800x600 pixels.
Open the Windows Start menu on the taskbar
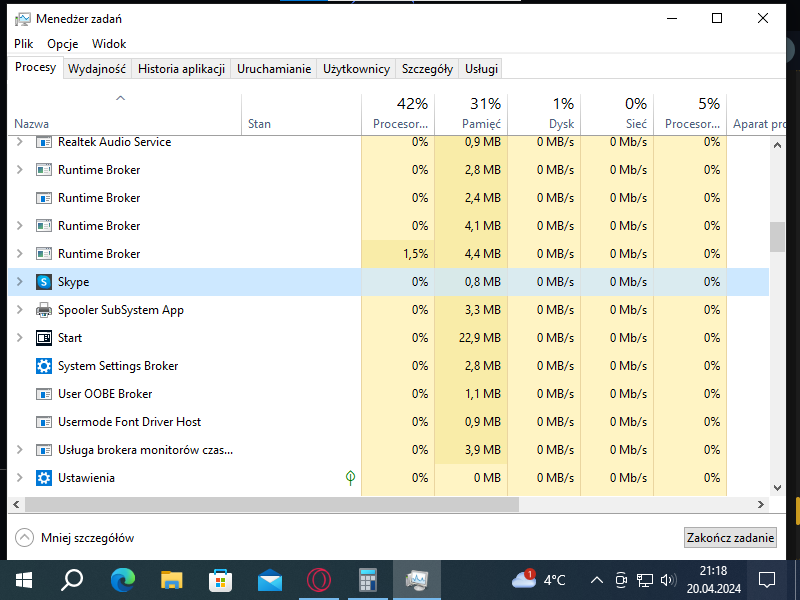point(23,580)
